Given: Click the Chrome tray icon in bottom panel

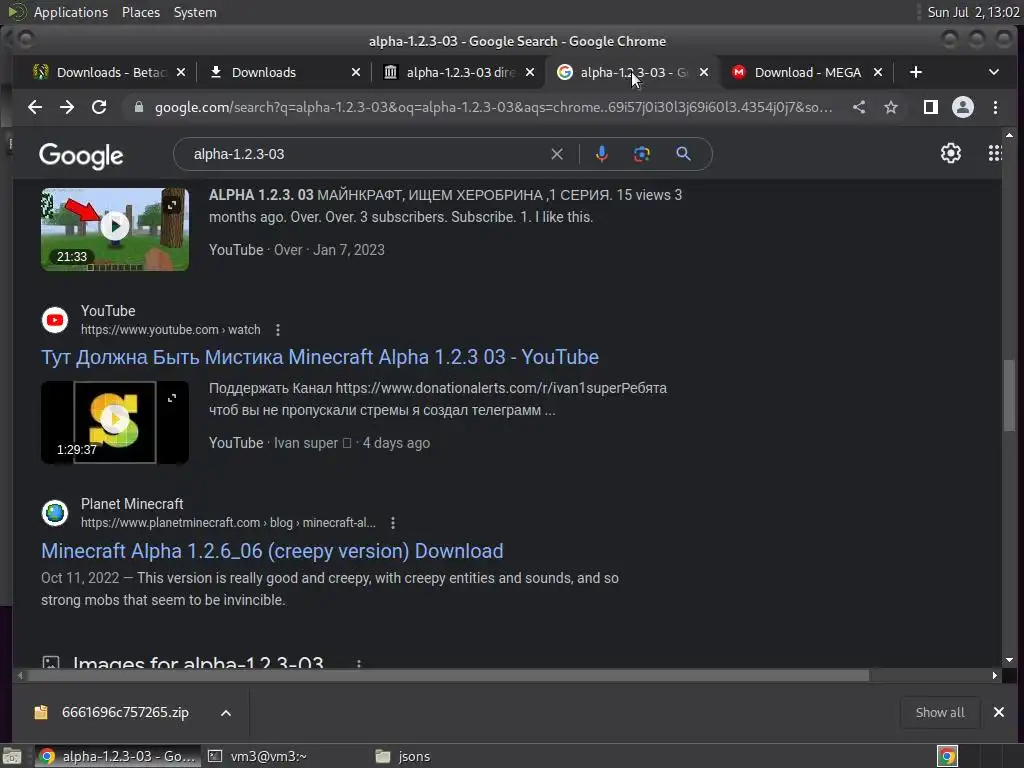Looking at the screenshot, I should (x=947, y=756).
